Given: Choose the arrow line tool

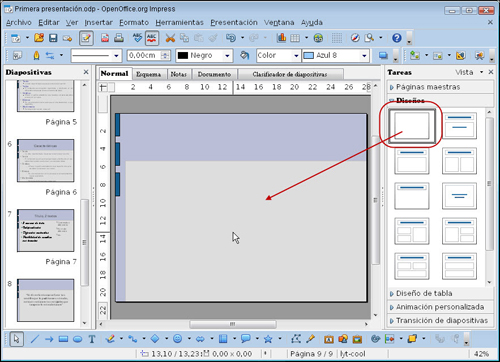Looking at the screenshot, I should pos(49,339).
